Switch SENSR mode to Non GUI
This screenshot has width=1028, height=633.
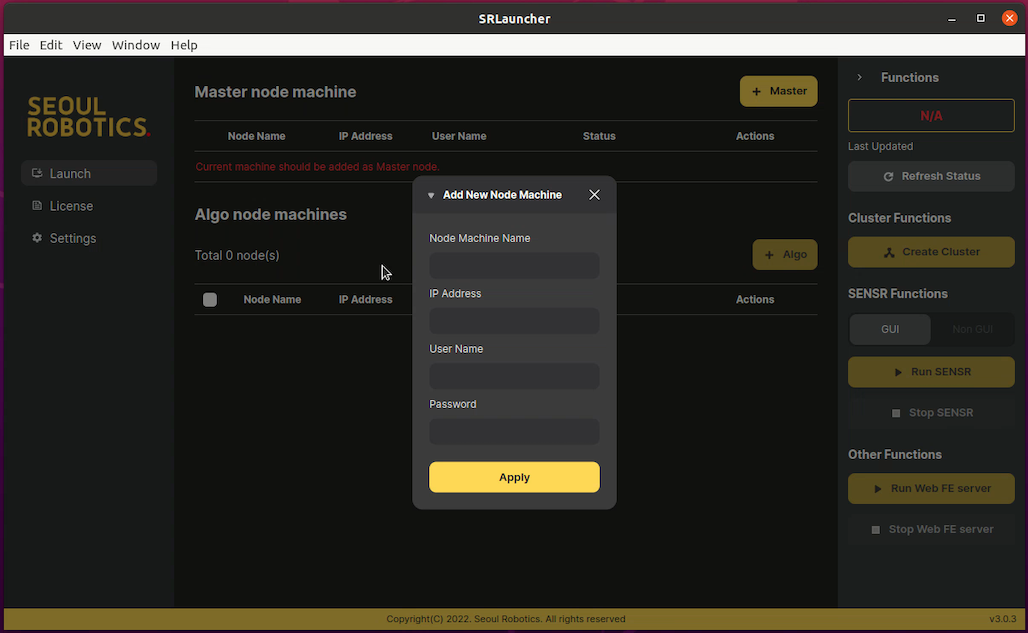pyautogui.click(x=972, y=329)
